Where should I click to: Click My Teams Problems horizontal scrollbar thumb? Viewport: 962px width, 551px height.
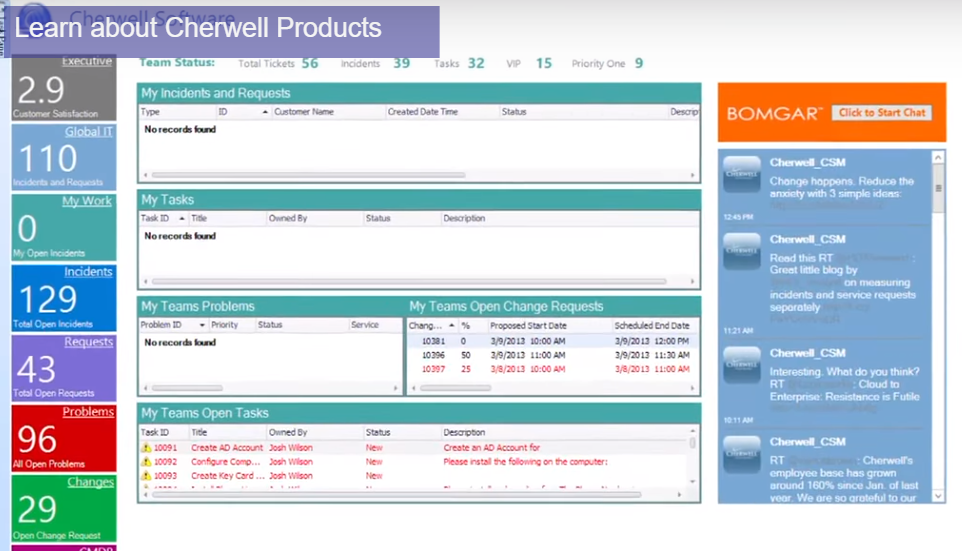[x=187, y=388]
